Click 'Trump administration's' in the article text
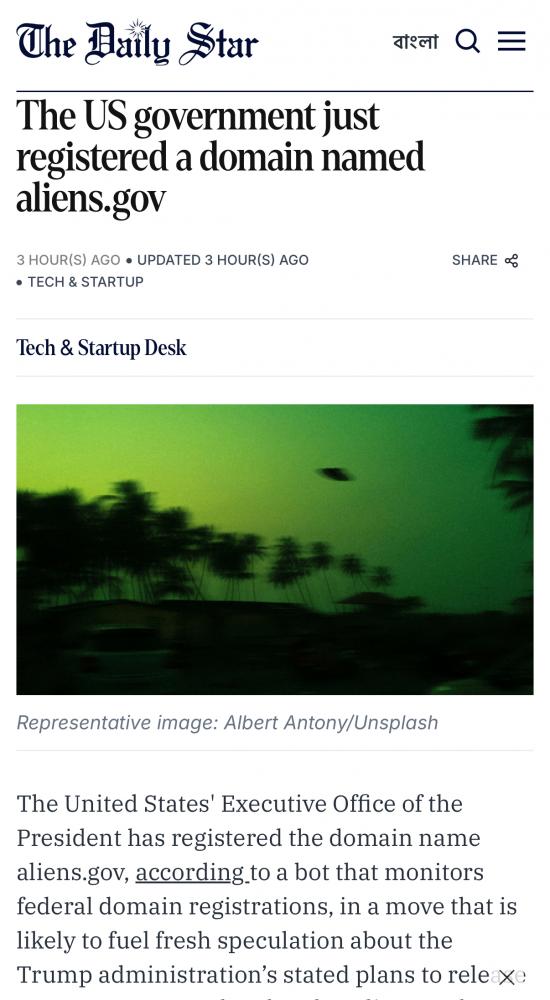The height and width of the screenshot is (1000, 550). point(154,975)
